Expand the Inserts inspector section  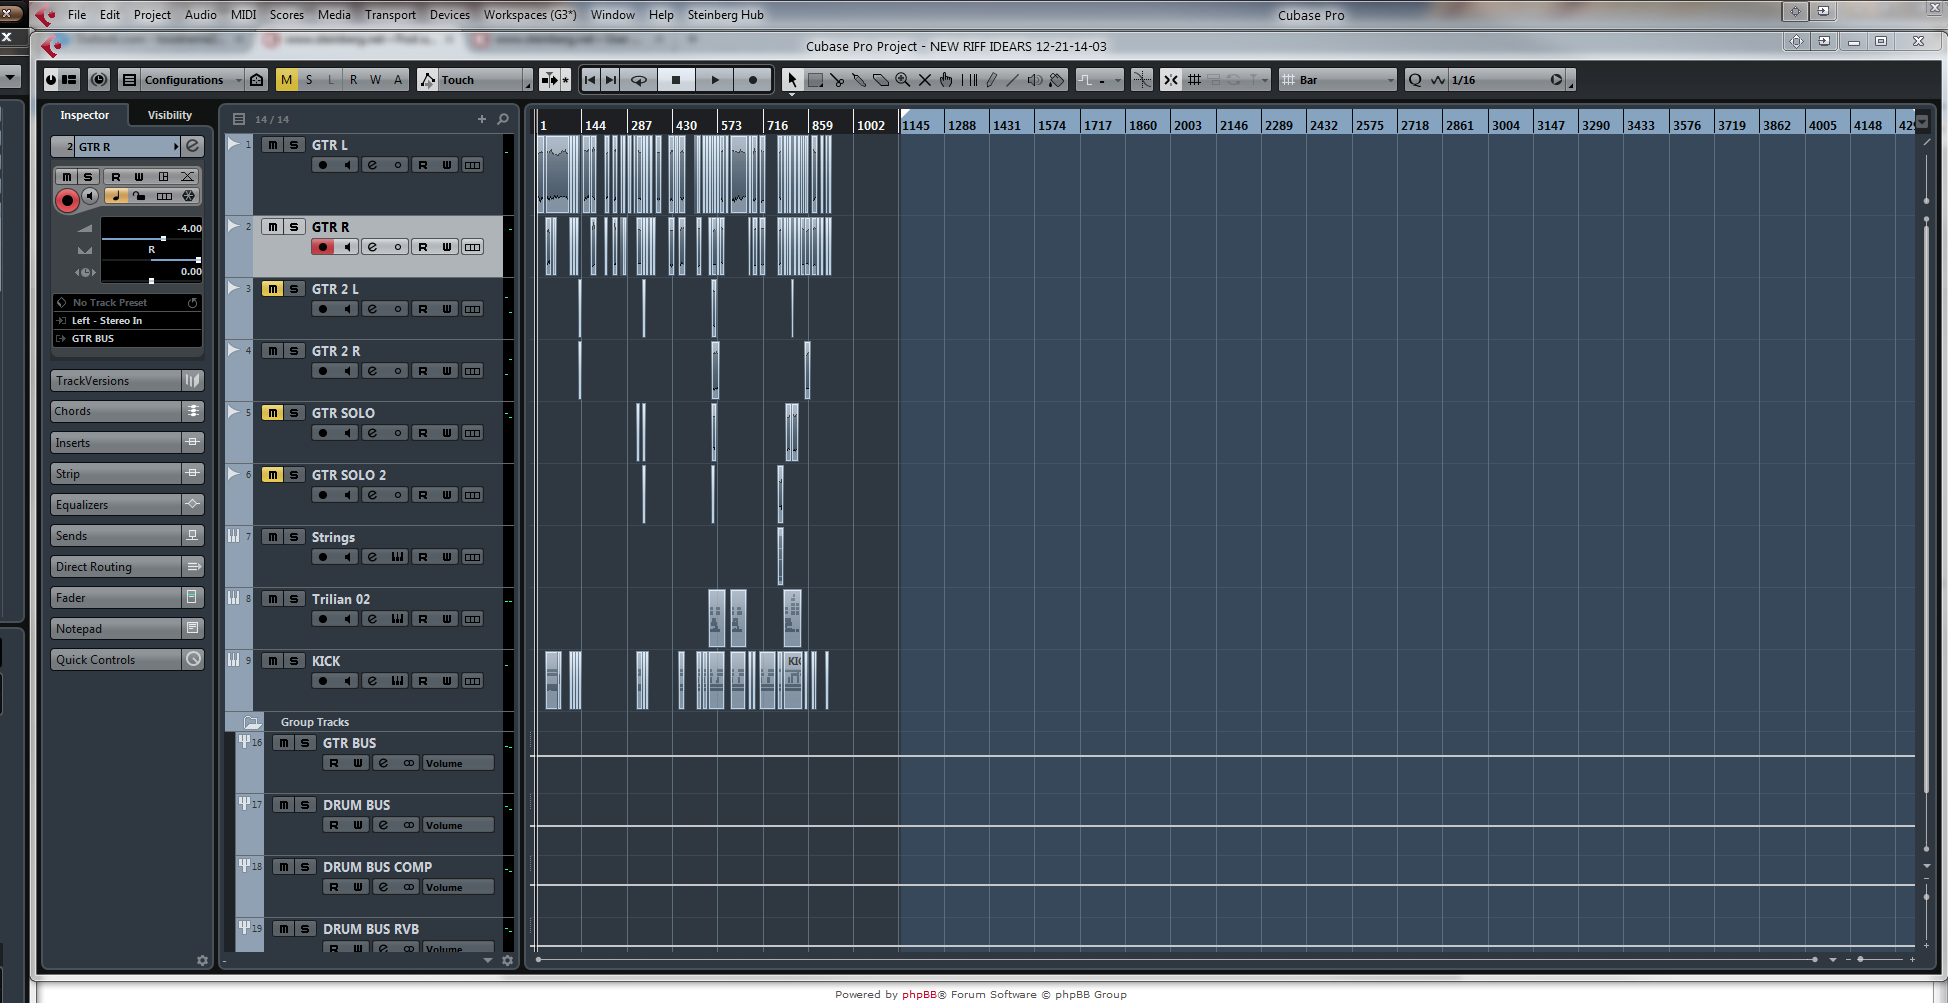127,443
